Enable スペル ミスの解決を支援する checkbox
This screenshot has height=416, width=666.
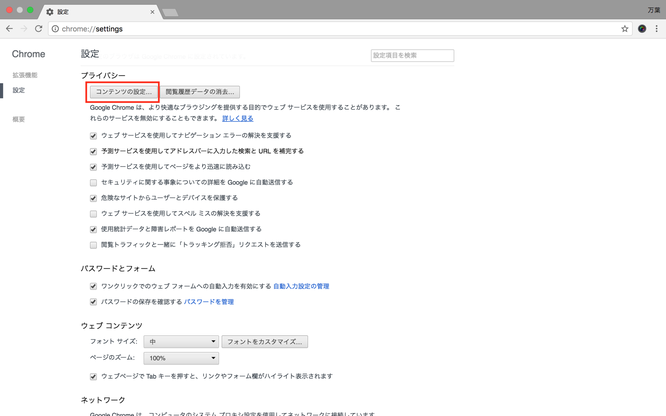click(x=93, y=214)
